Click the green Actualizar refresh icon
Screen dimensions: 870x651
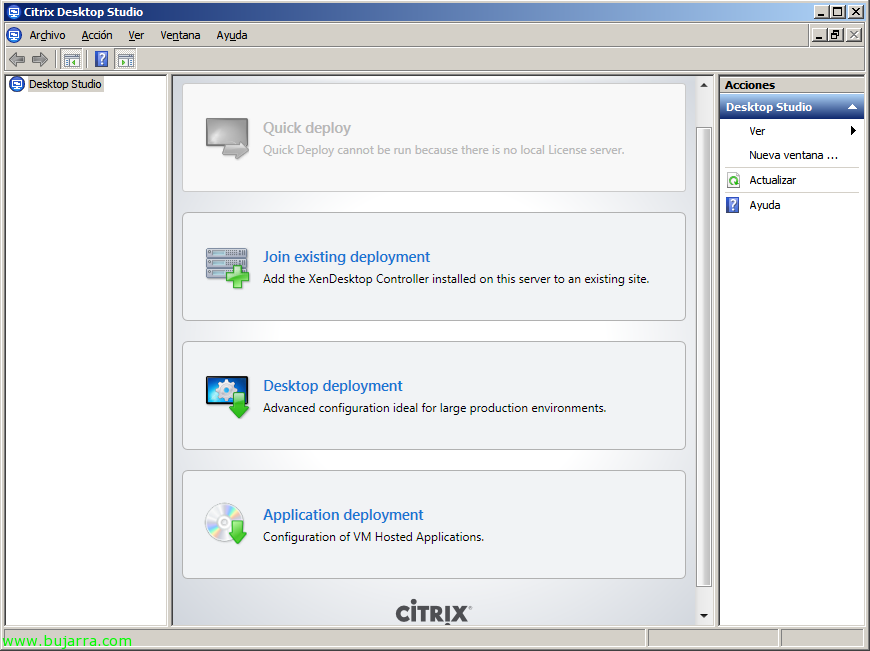click(x=733, y=181)
